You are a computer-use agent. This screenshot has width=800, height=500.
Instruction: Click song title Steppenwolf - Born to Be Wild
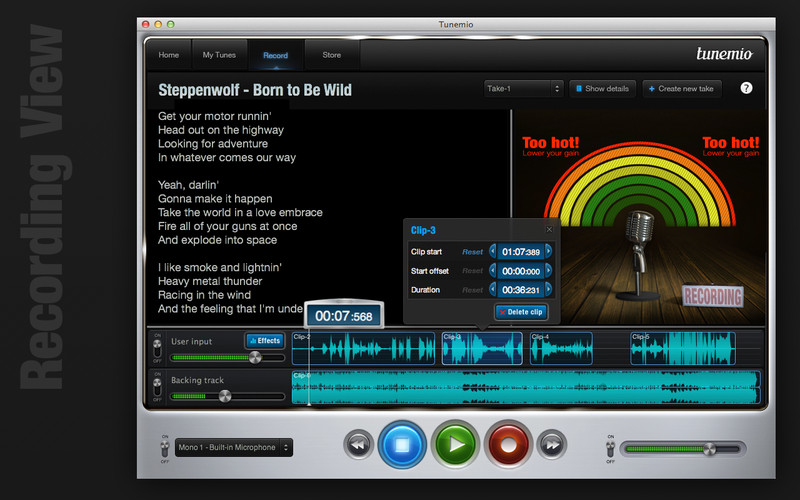point(255,90)
